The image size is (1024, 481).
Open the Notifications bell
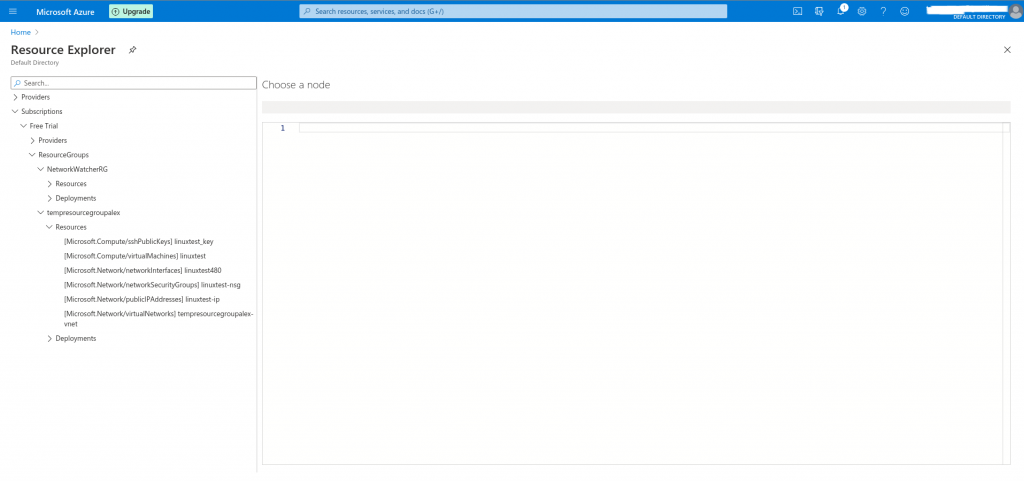tap(841, 11)
